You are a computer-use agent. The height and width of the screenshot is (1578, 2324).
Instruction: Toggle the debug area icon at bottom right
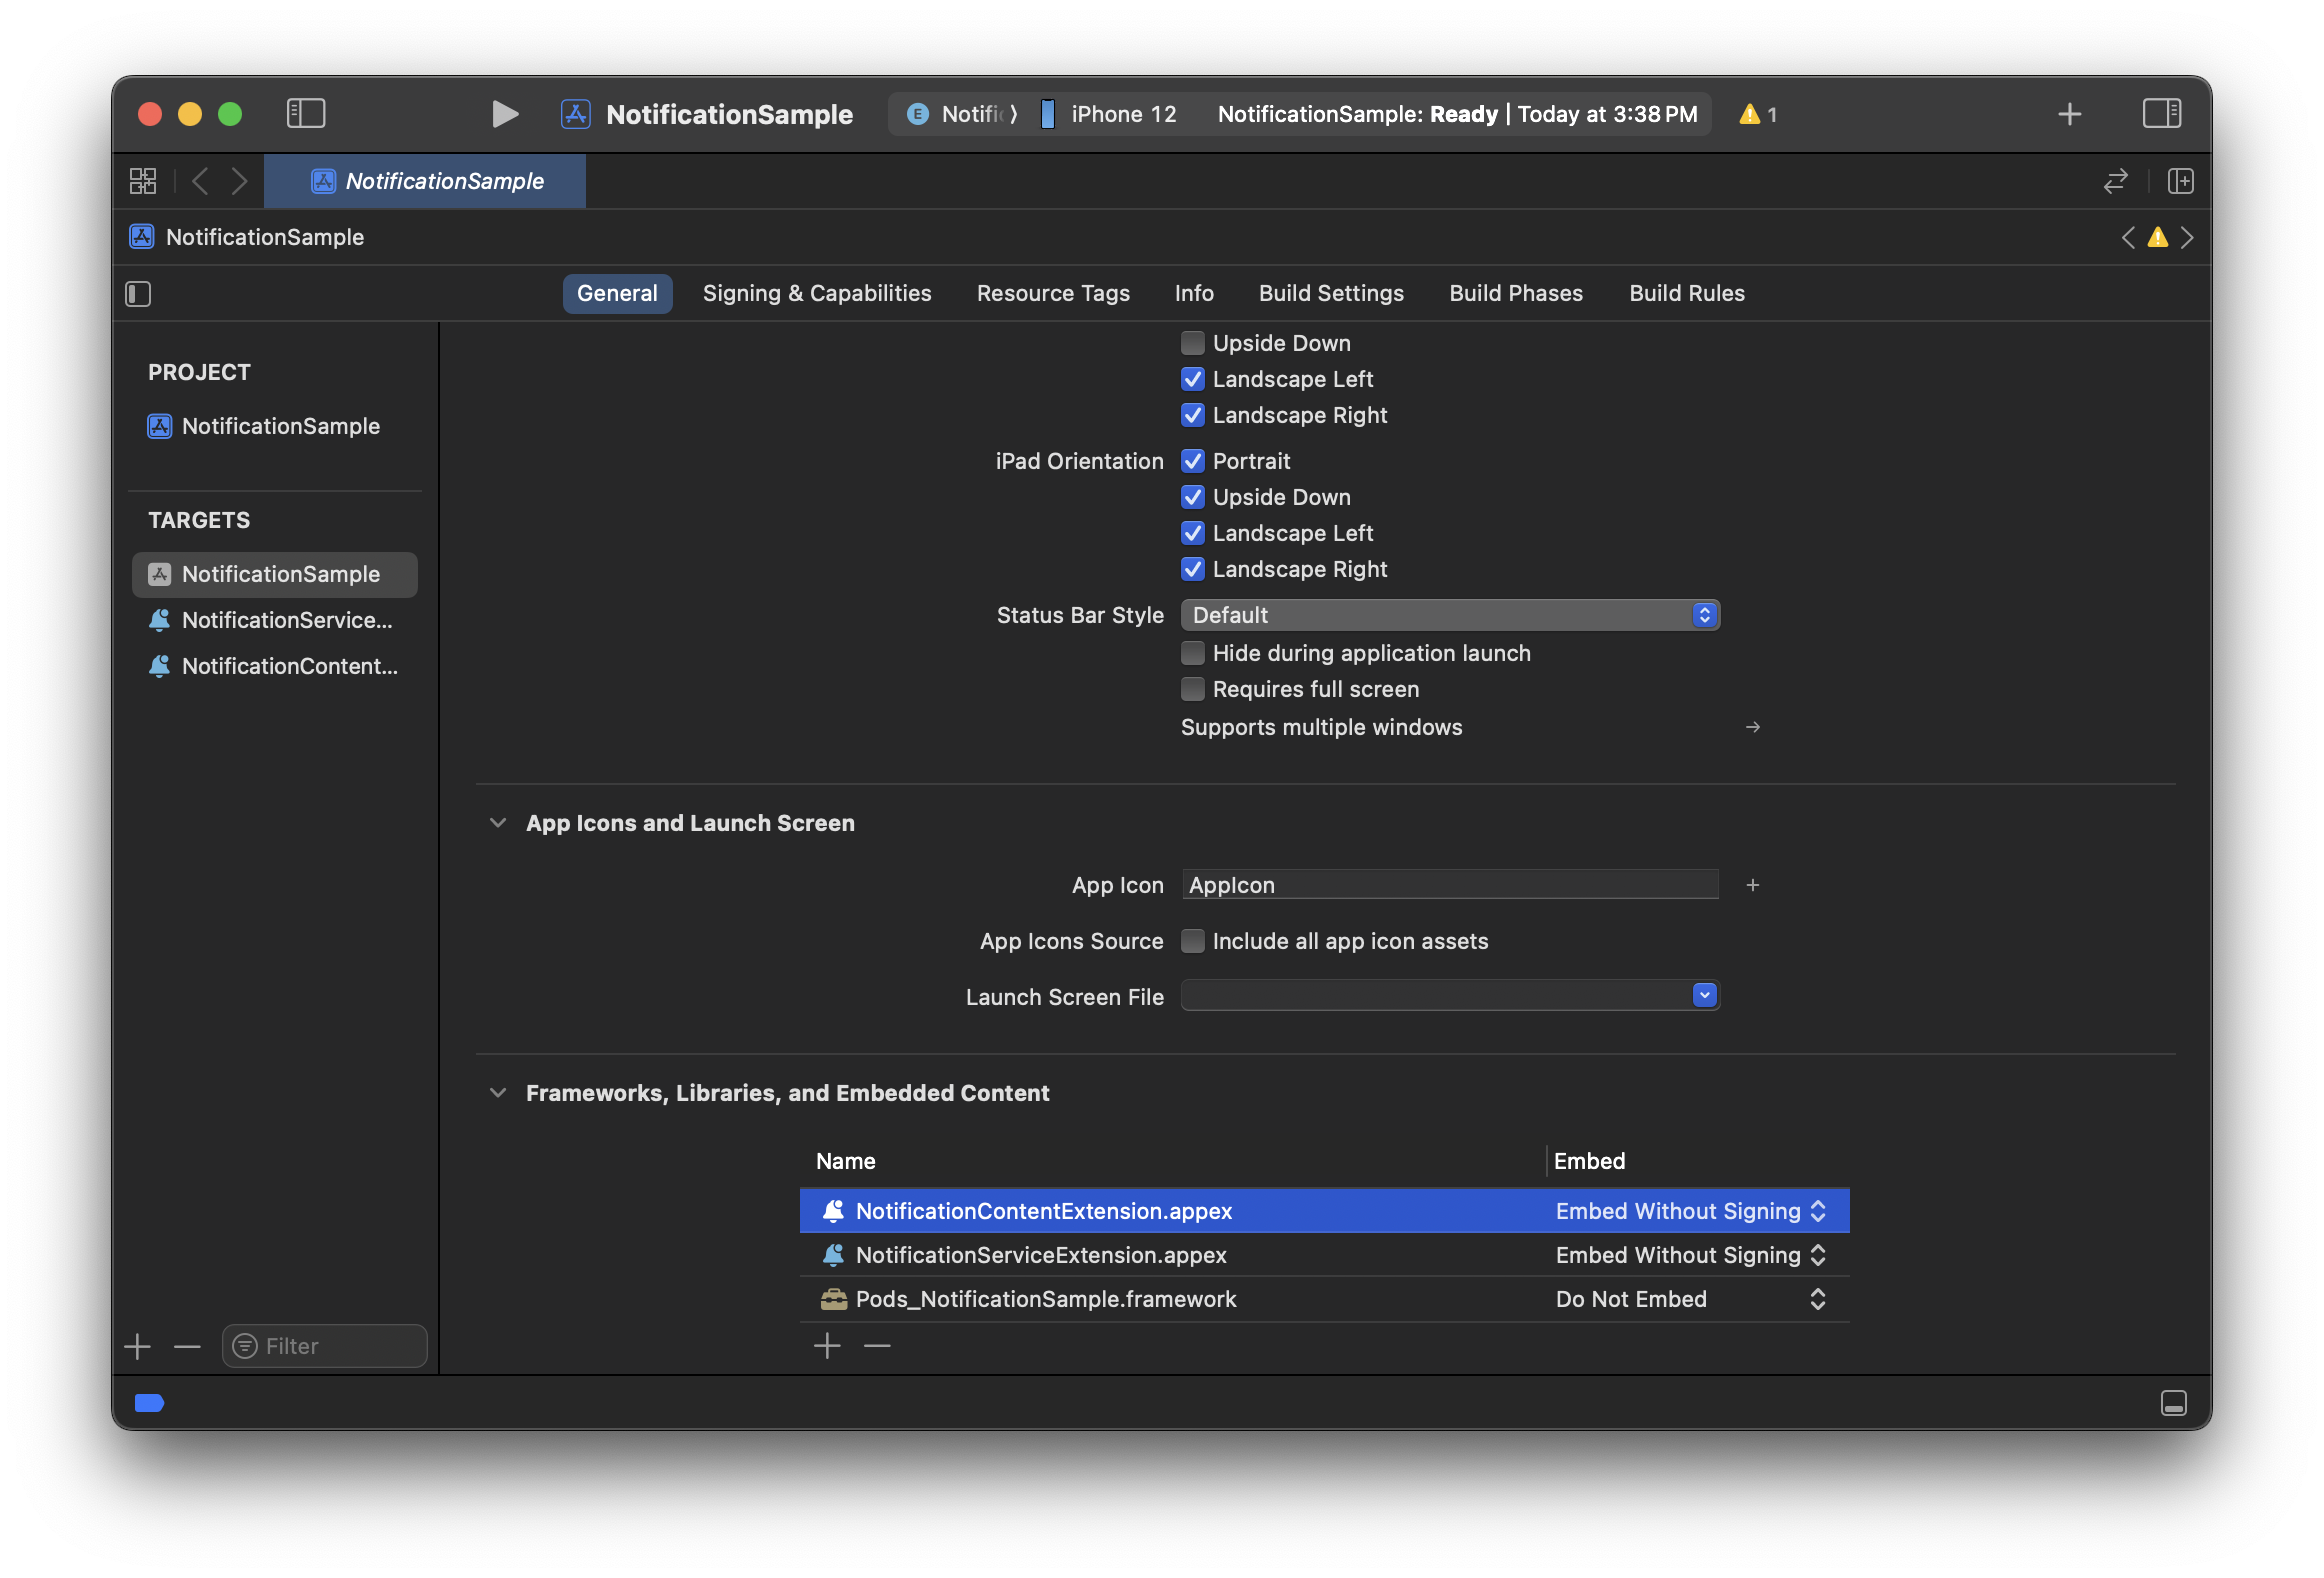[2173, 1403]
